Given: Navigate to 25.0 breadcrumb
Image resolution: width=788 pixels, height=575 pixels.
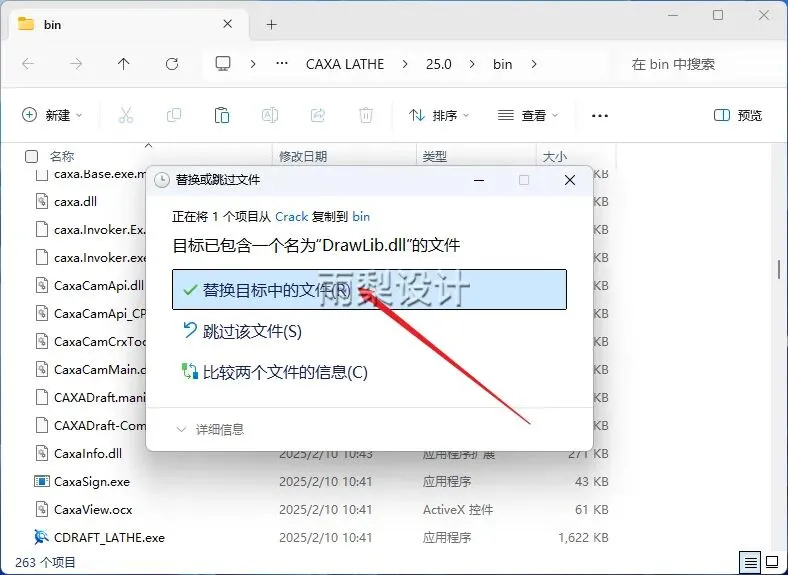Looking at the screenshot, I should click(x=439, y=64).
